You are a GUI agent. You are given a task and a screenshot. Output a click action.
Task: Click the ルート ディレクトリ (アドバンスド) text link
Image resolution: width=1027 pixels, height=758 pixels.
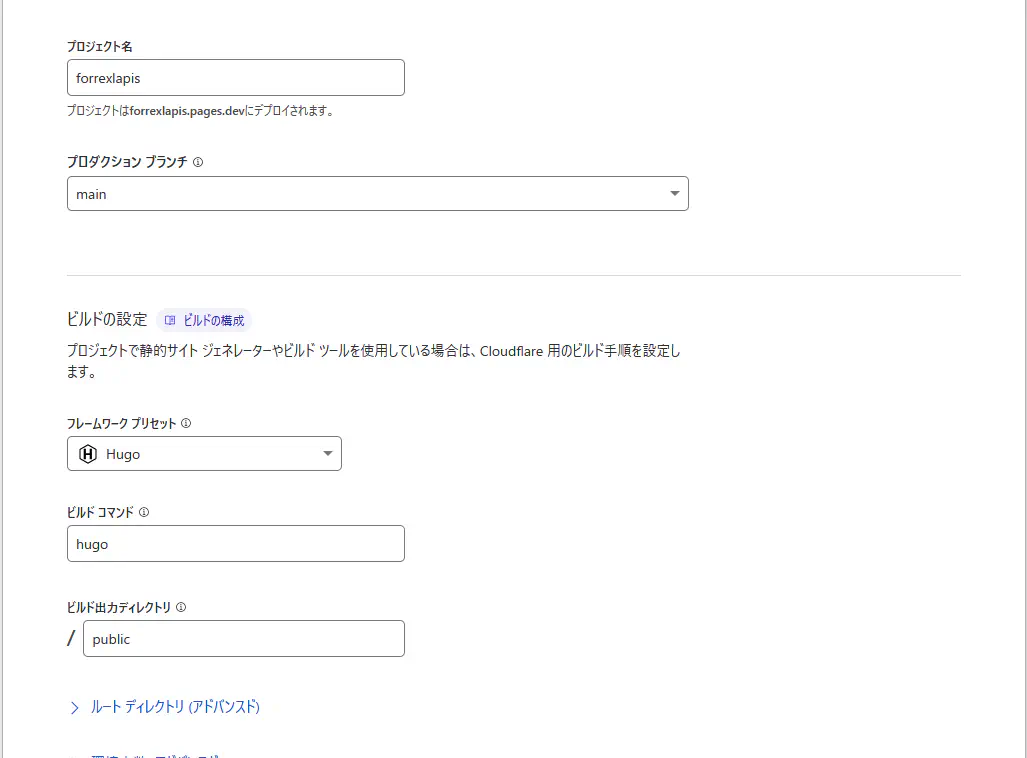(175, 707)
